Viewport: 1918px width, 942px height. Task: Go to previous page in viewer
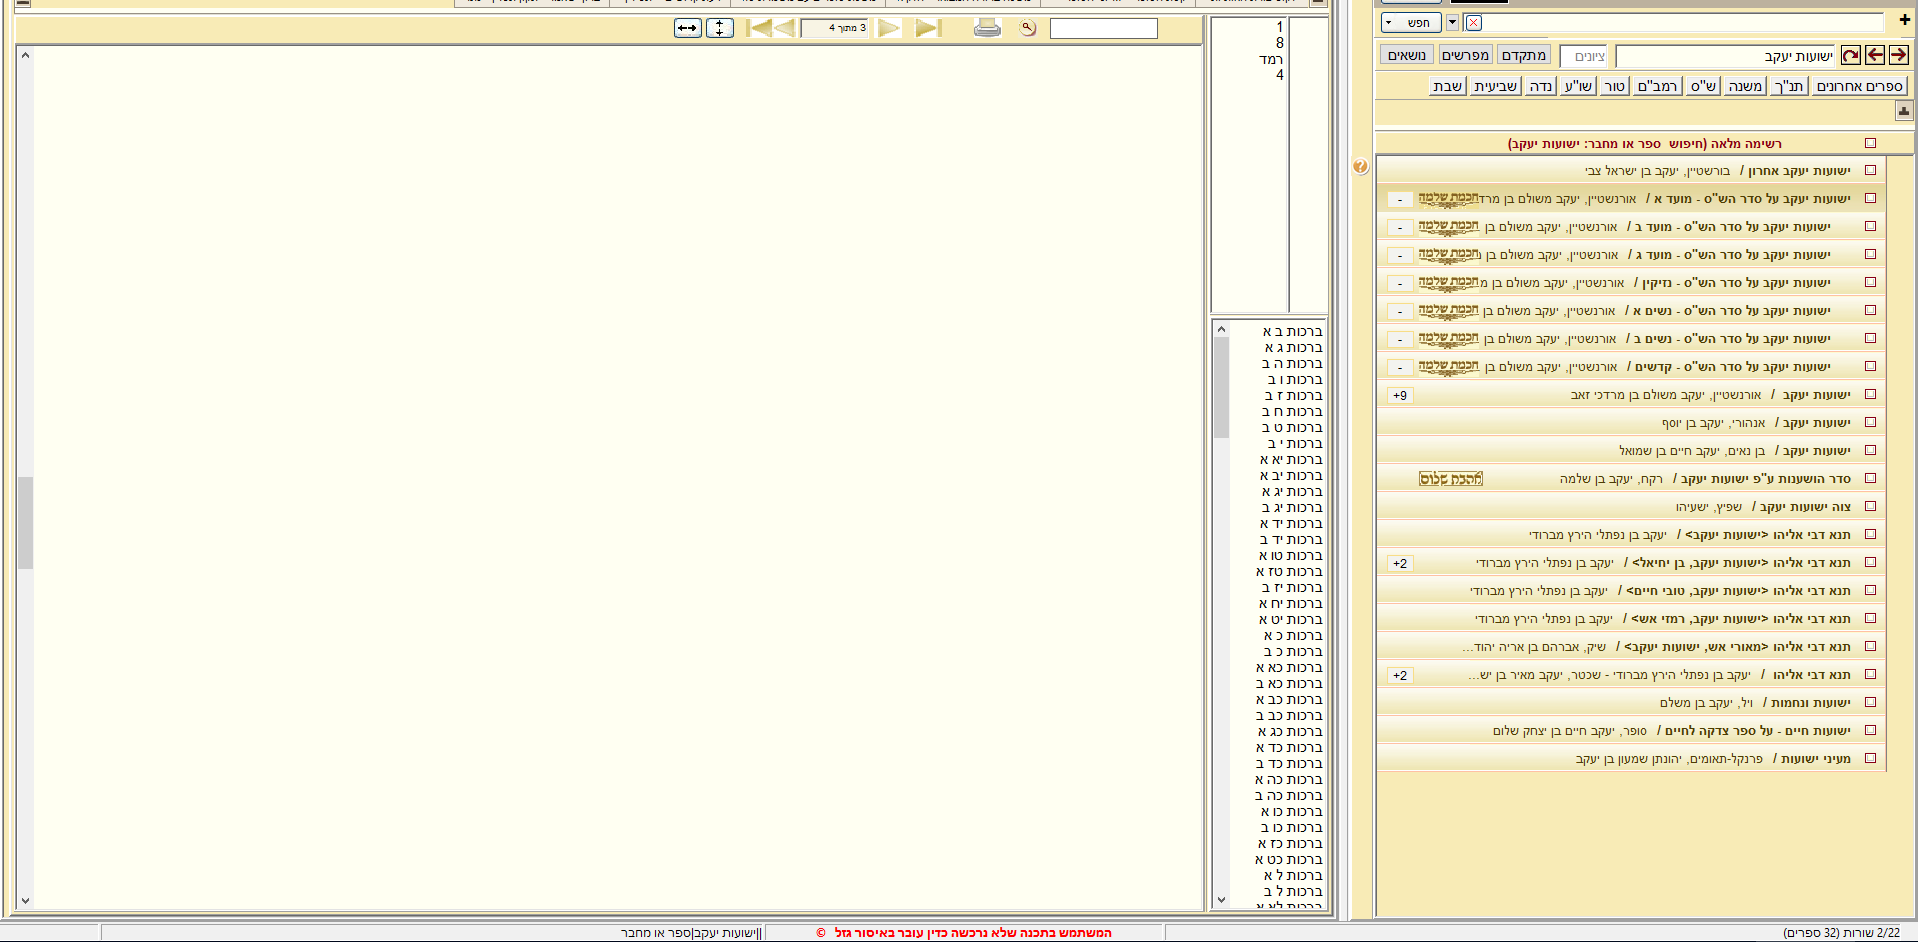tap(785, 28)
